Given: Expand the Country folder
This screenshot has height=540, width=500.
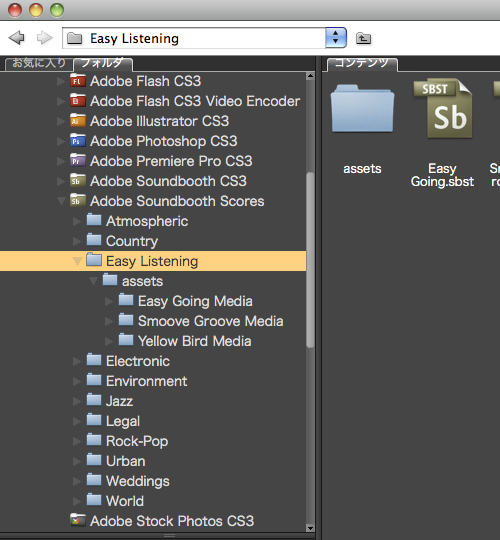Looking at the screenshot, I should tap(77, 241).
